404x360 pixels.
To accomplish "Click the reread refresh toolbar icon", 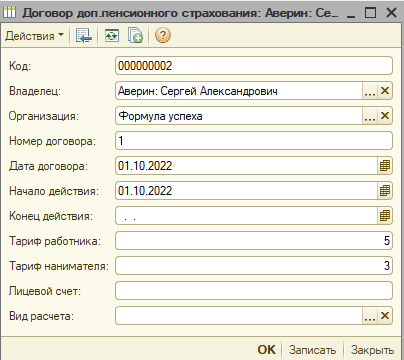I will pos(112,35).
